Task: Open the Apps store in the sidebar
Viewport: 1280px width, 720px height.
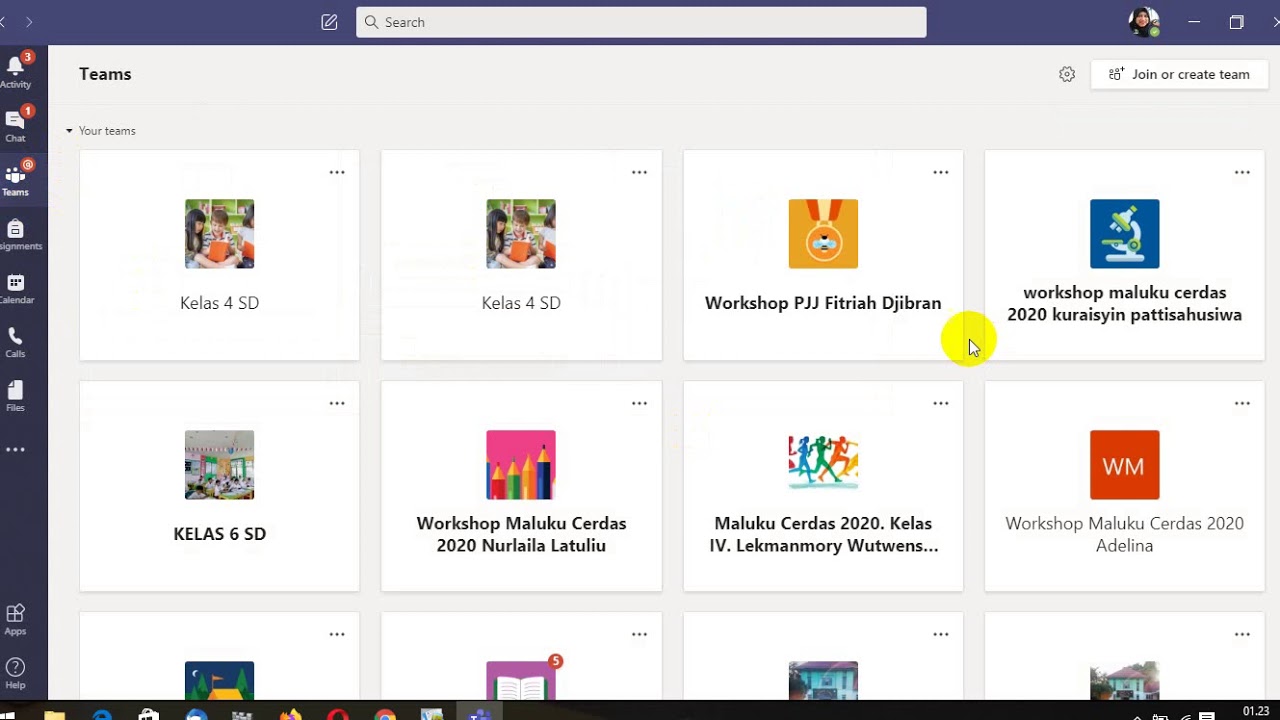Action: tap(16, 619)
